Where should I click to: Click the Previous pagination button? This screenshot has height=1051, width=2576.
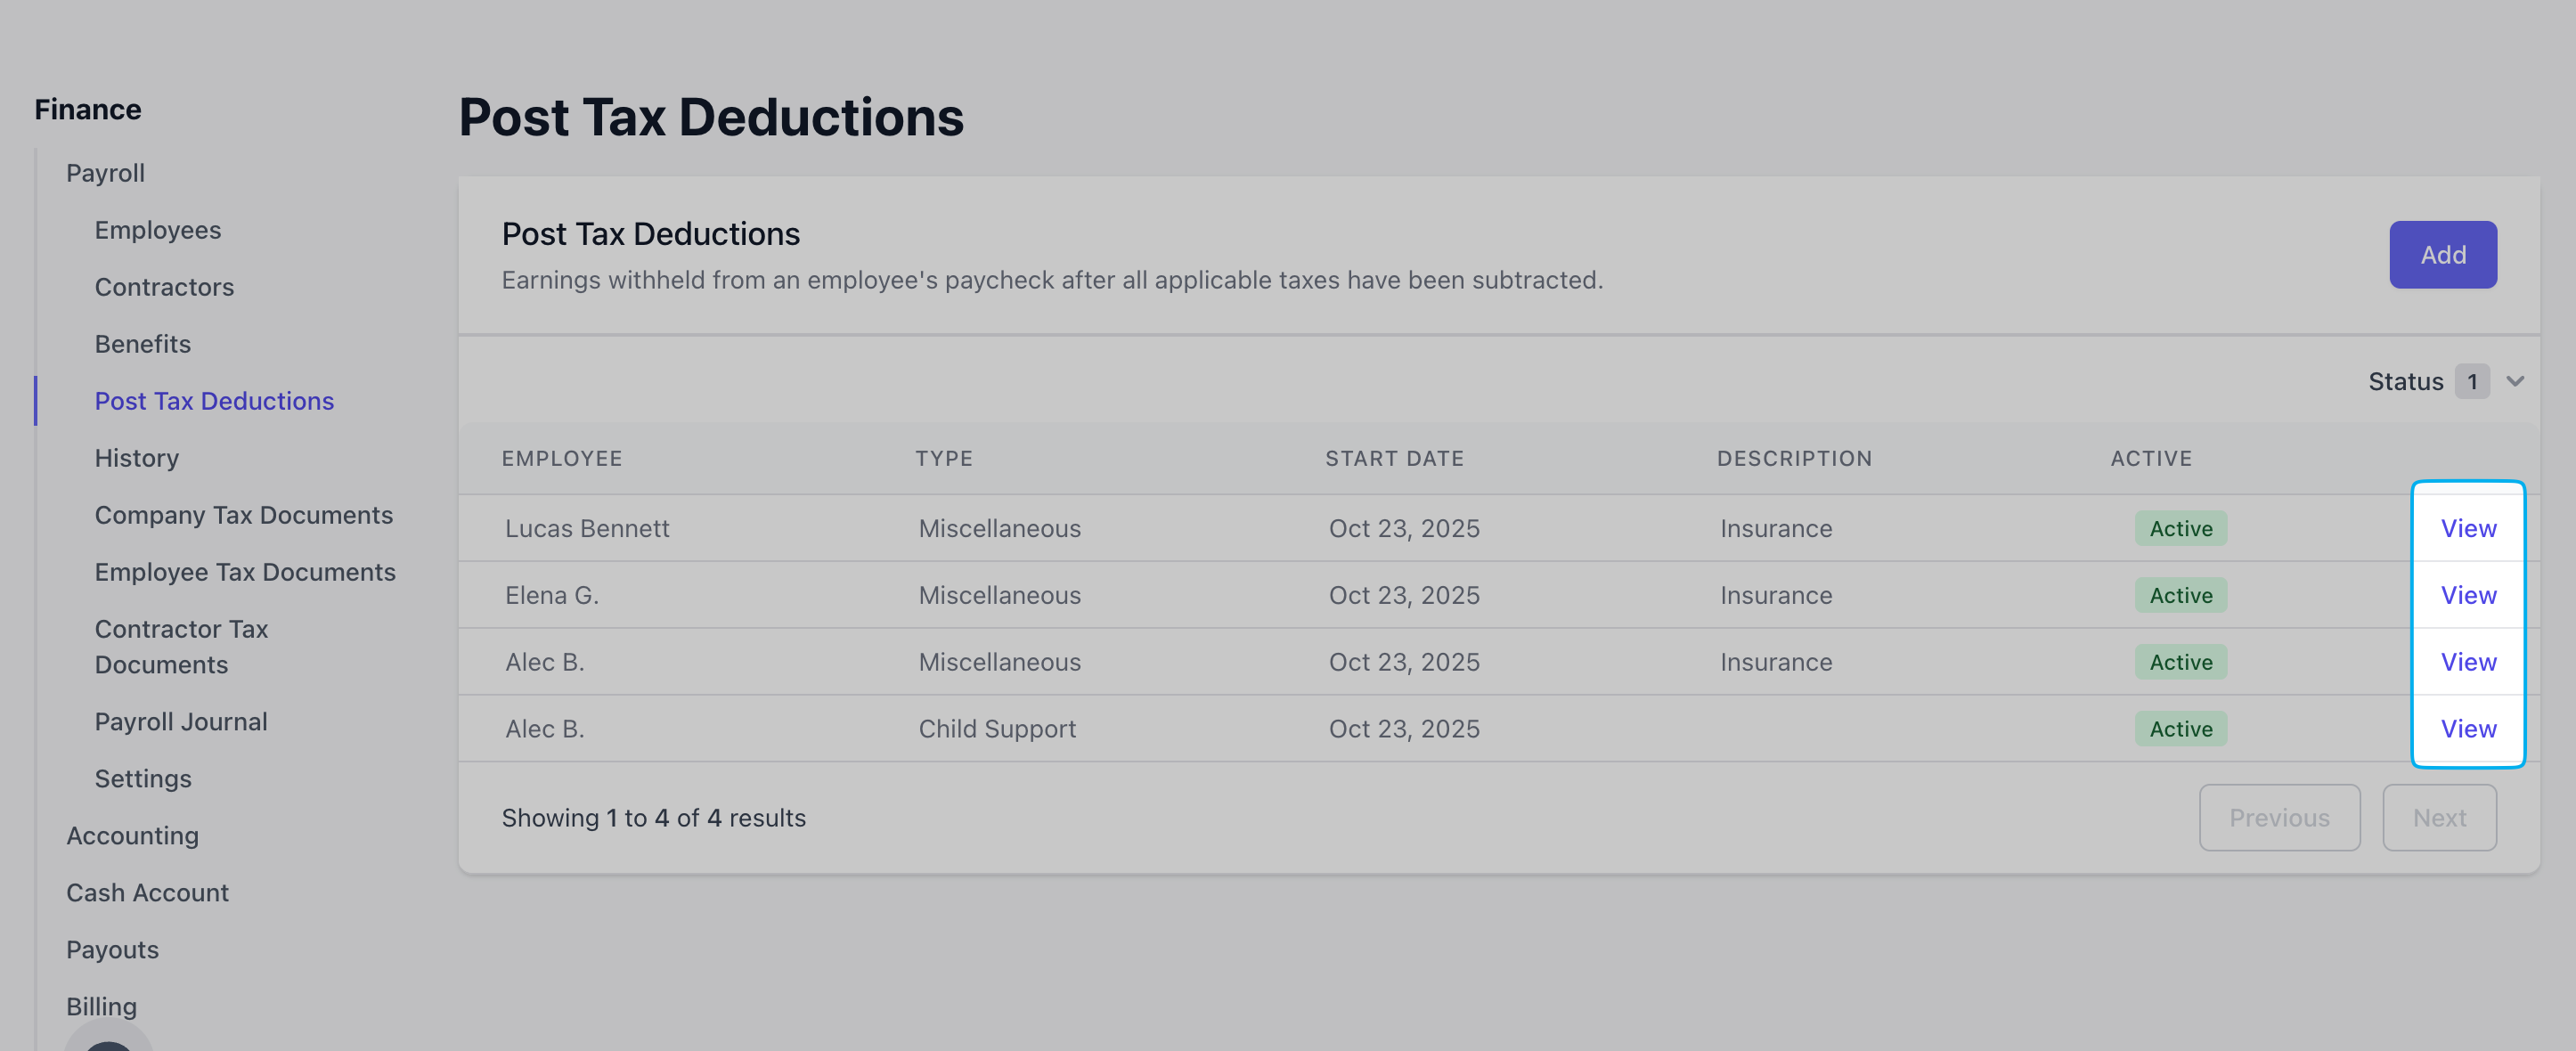[2278, 818]
